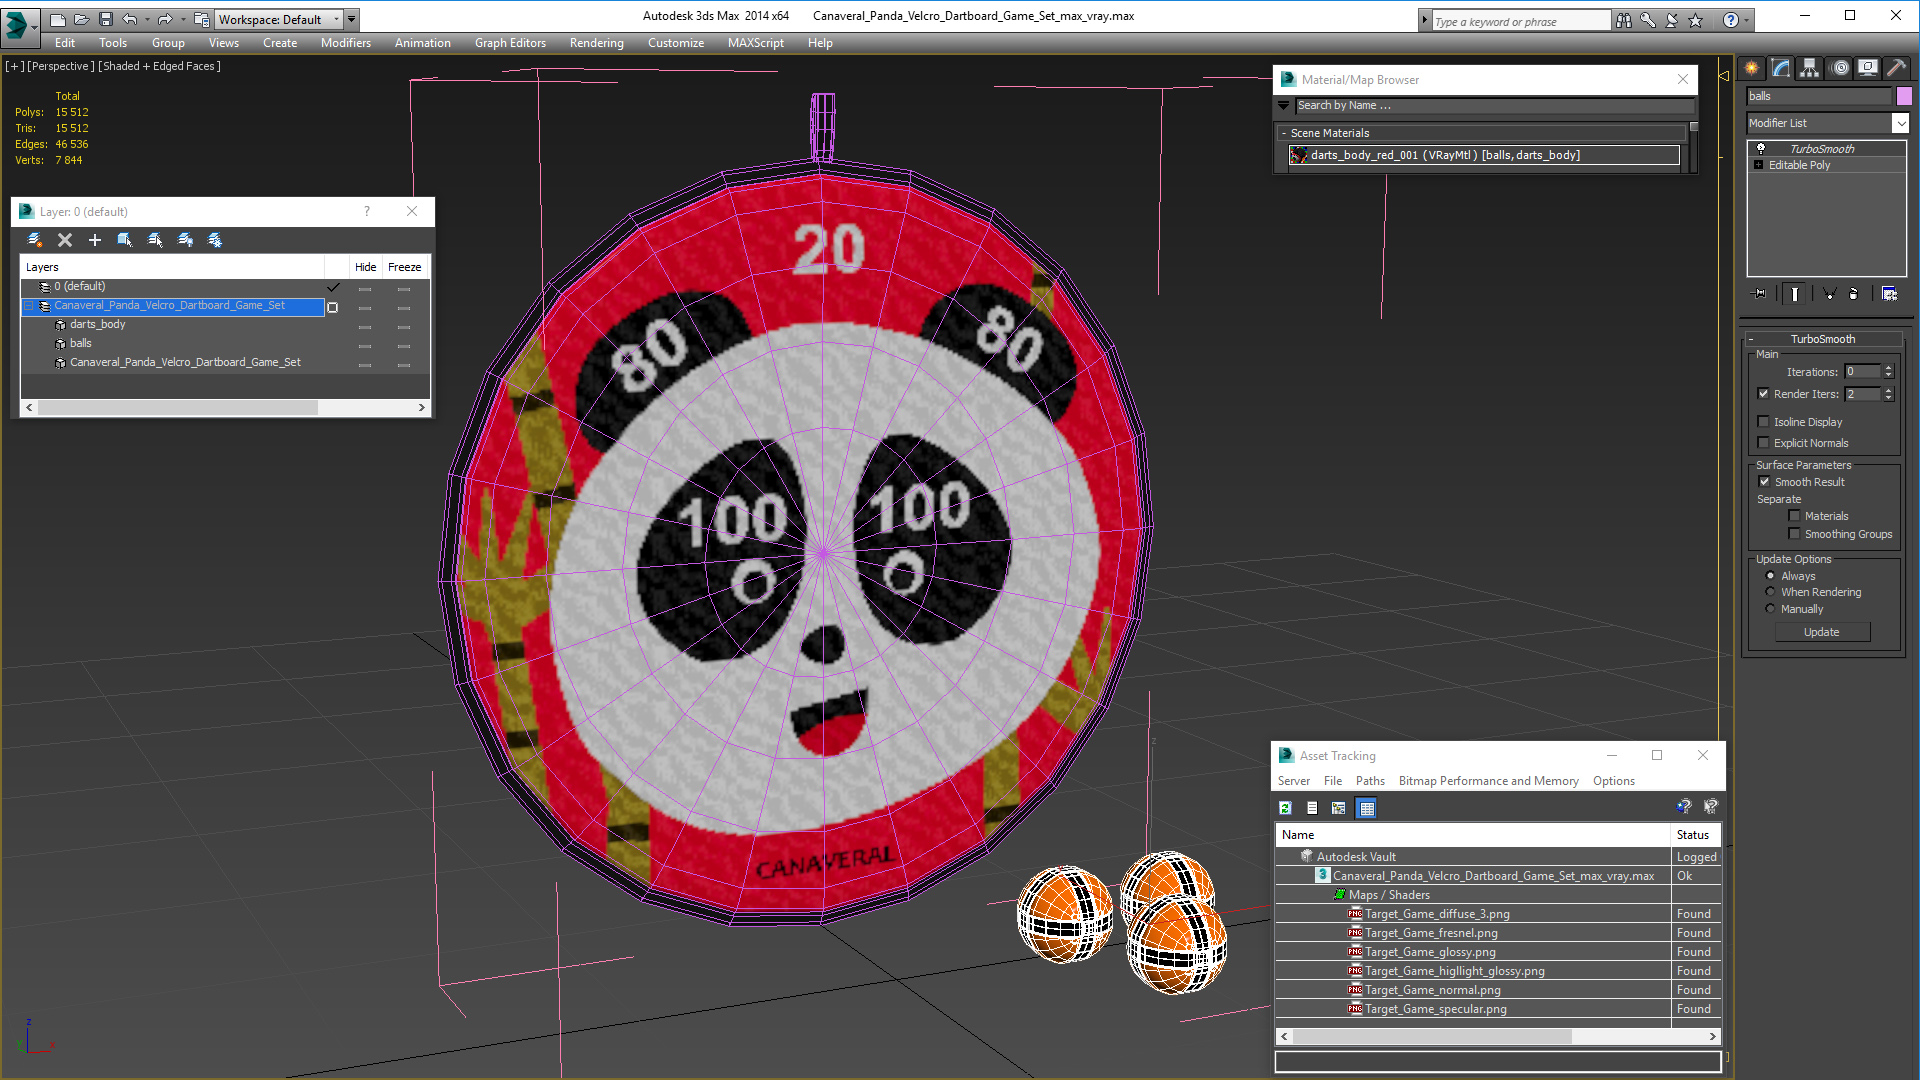Open the Edit menu
Image resolution: width=1920 pixels, height=1080 pixels.
point(65,43)
